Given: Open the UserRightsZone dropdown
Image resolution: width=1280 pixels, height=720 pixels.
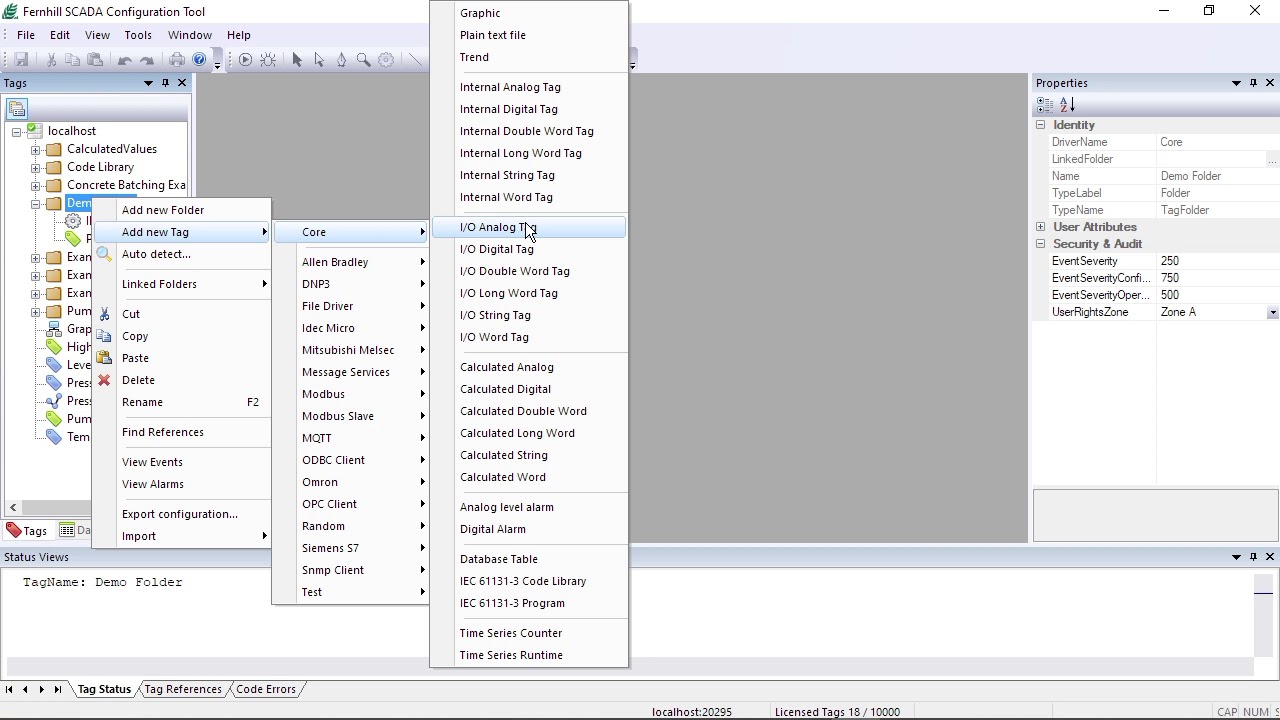Looking at the screenshot, I should tap(1272, 313).
